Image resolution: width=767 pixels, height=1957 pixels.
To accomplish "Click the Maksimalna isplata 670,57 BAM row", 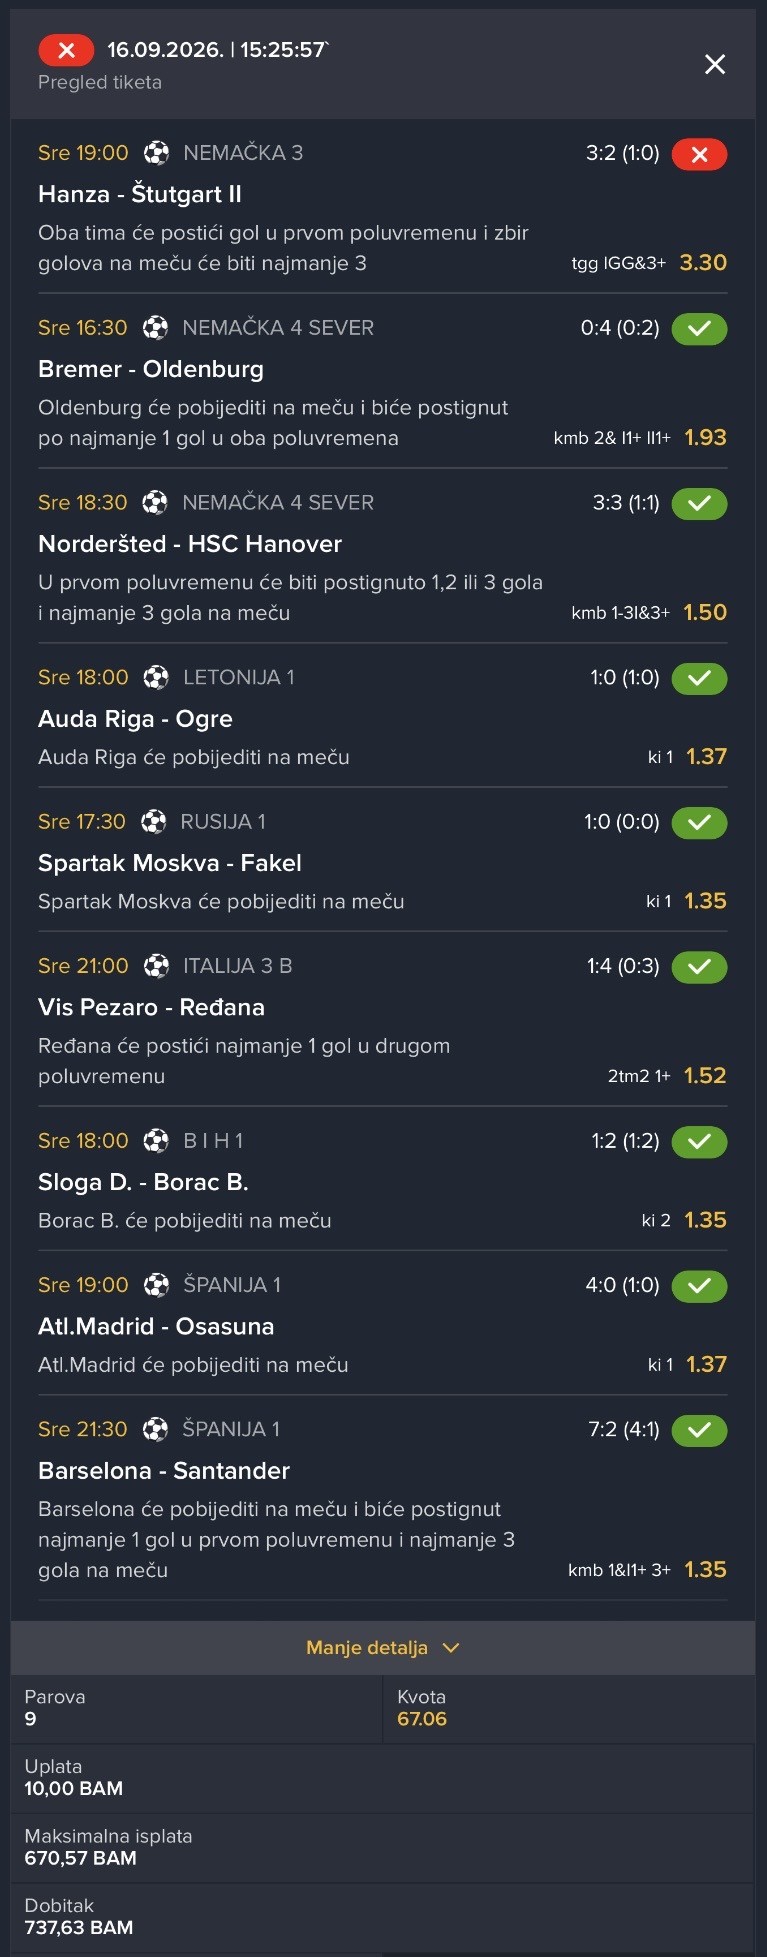I will tap(383, 1847).
